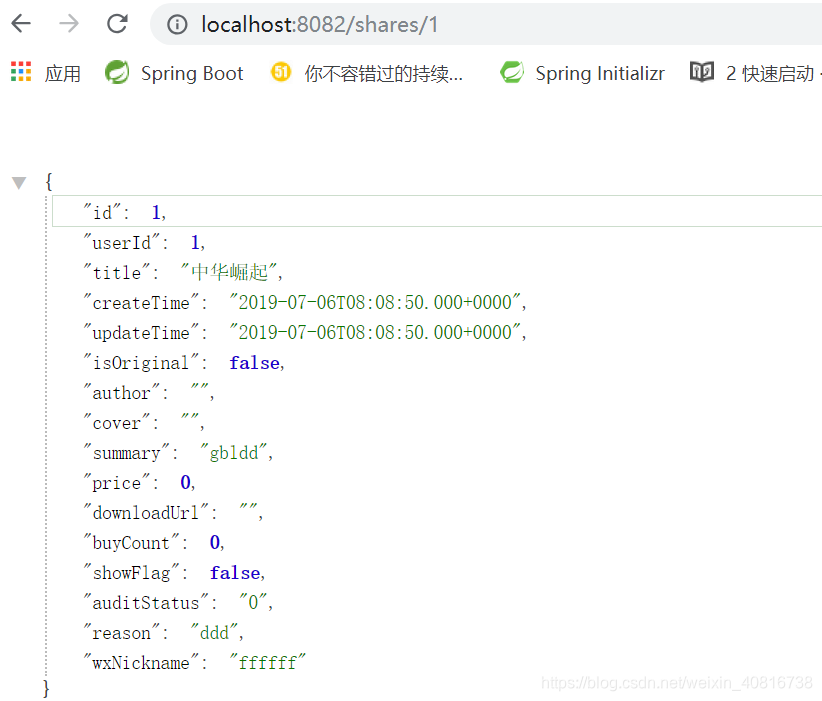The image size is (822, 701).
Task: Open the Spring Boot bookmark
Action: pos(192,73)
